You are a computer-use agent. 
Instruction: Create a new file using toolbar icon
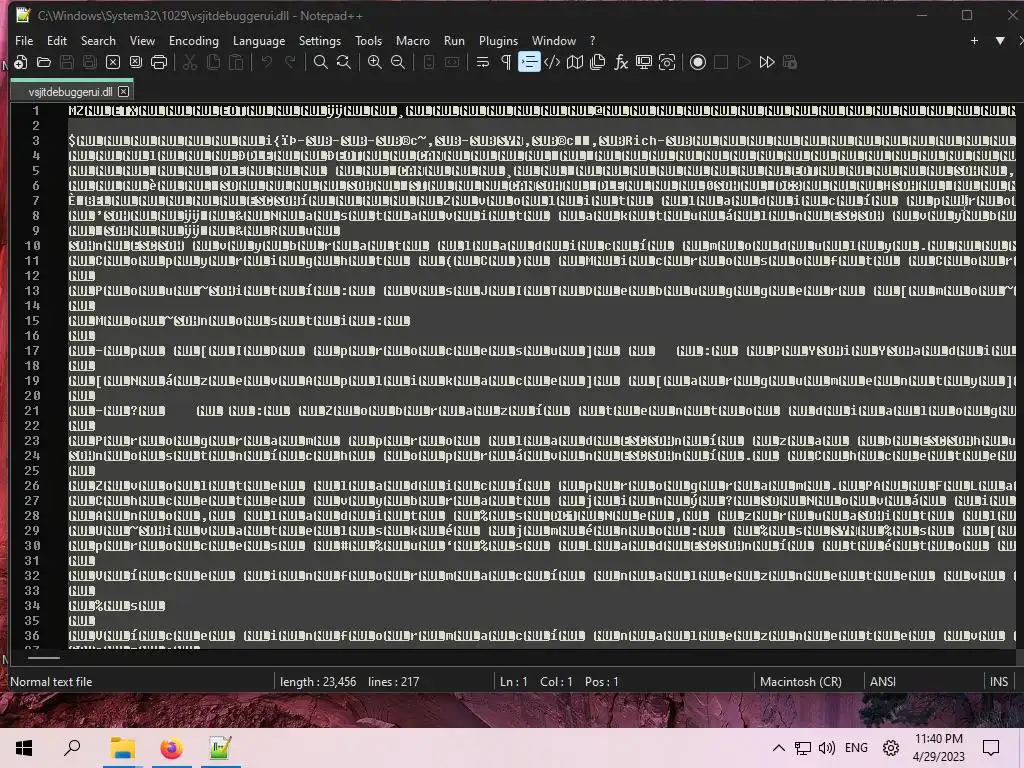tap(20, 62)
